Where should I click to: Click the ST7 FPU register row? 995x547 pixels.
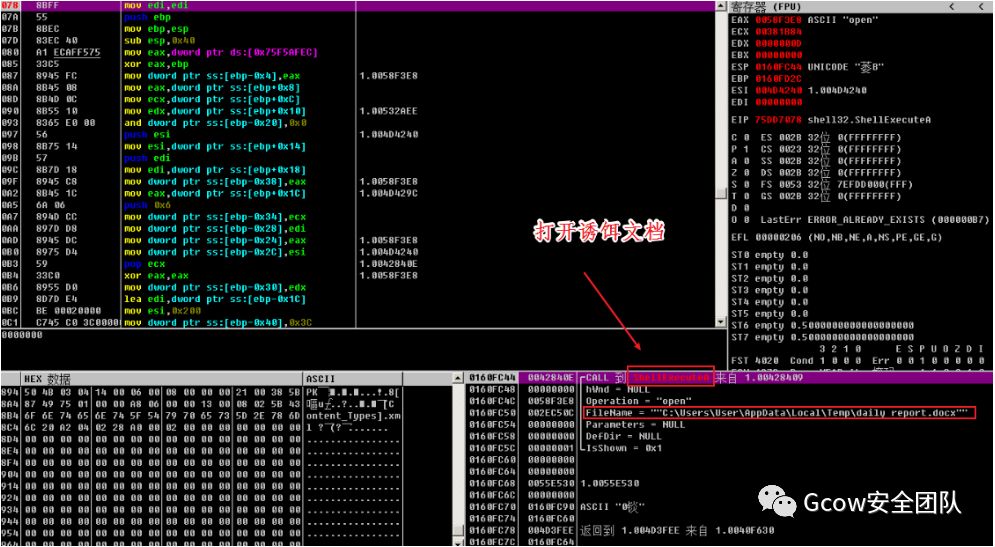[822, 338]
